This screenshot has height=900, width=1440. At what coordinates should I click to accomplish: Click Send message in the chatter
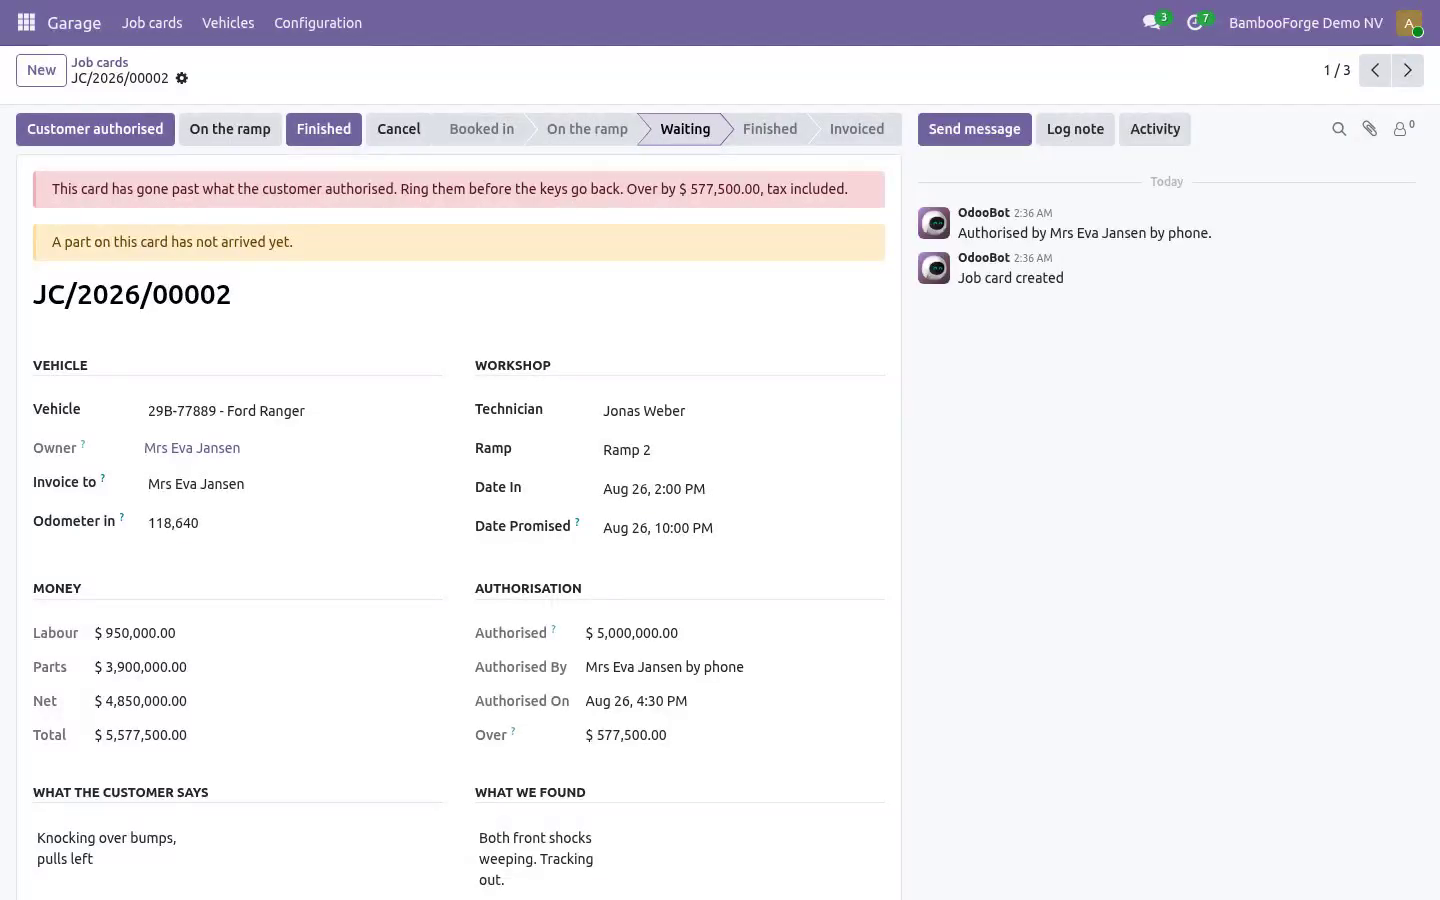click(x=975, y=129)
